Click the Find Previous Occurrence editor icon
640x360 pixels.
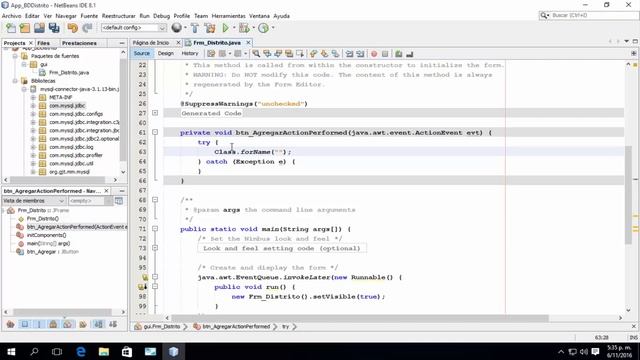(x=267, y=53)
